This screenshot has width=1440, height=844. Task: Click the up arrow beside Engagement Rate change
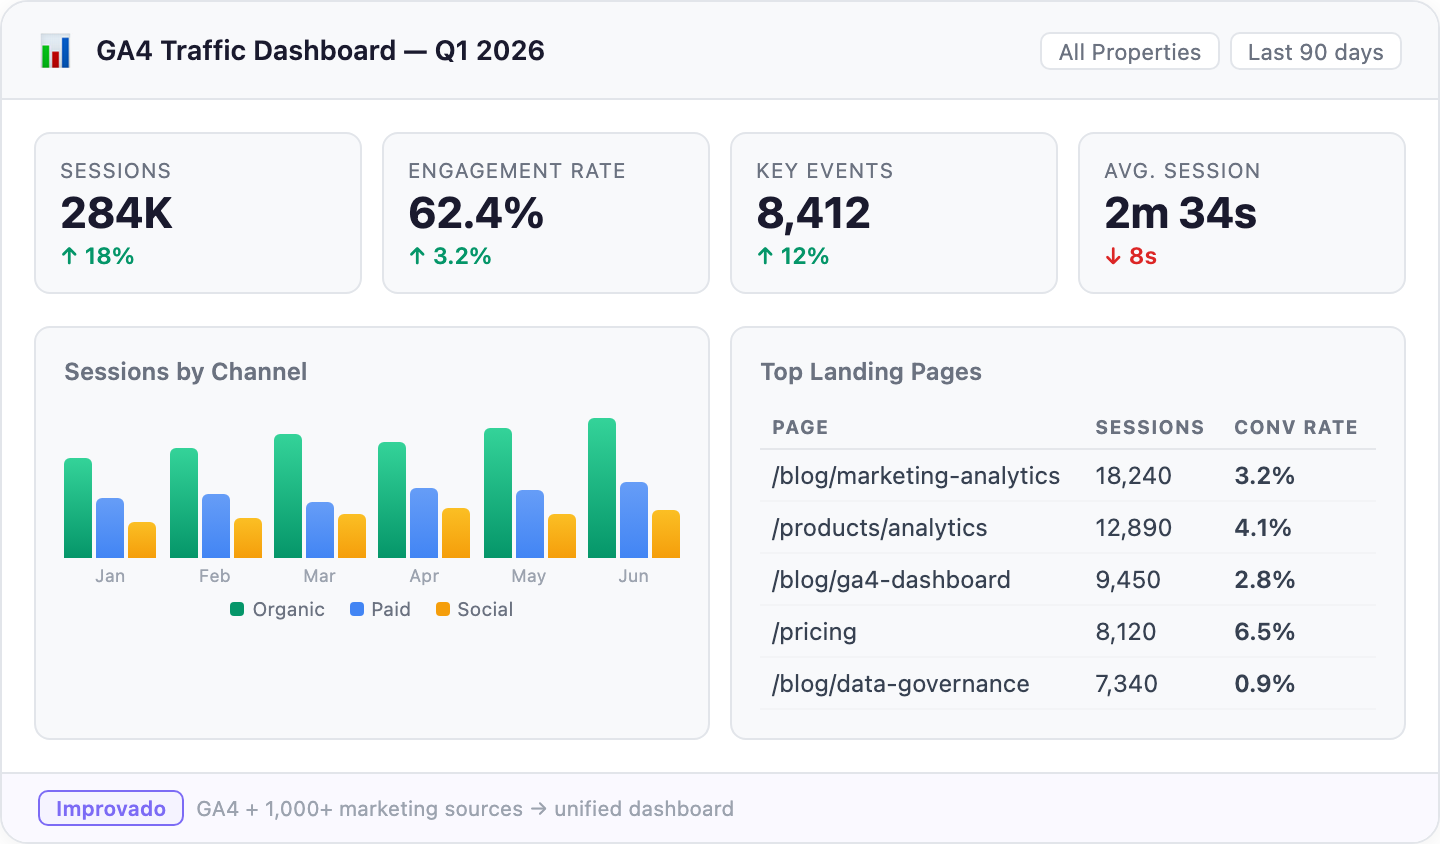pos(416,256)
